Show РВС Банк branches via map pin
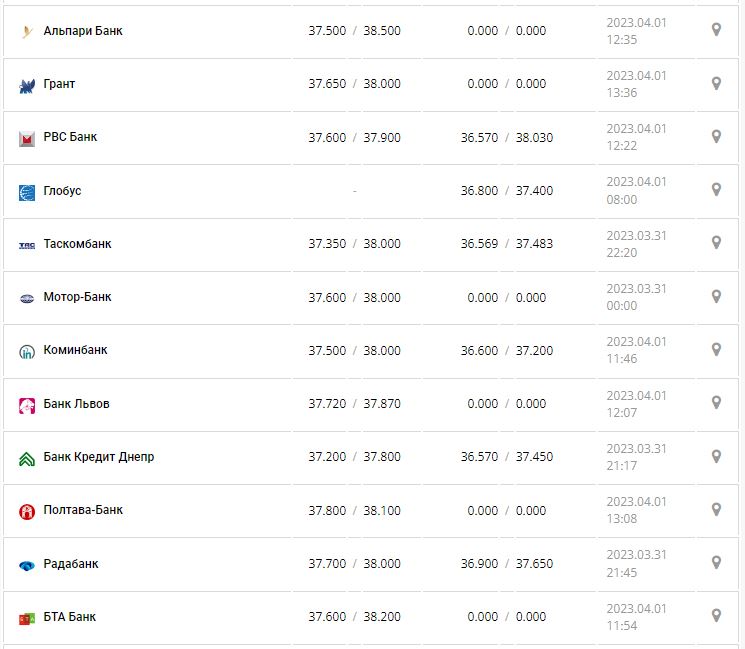 pos(716,136)
